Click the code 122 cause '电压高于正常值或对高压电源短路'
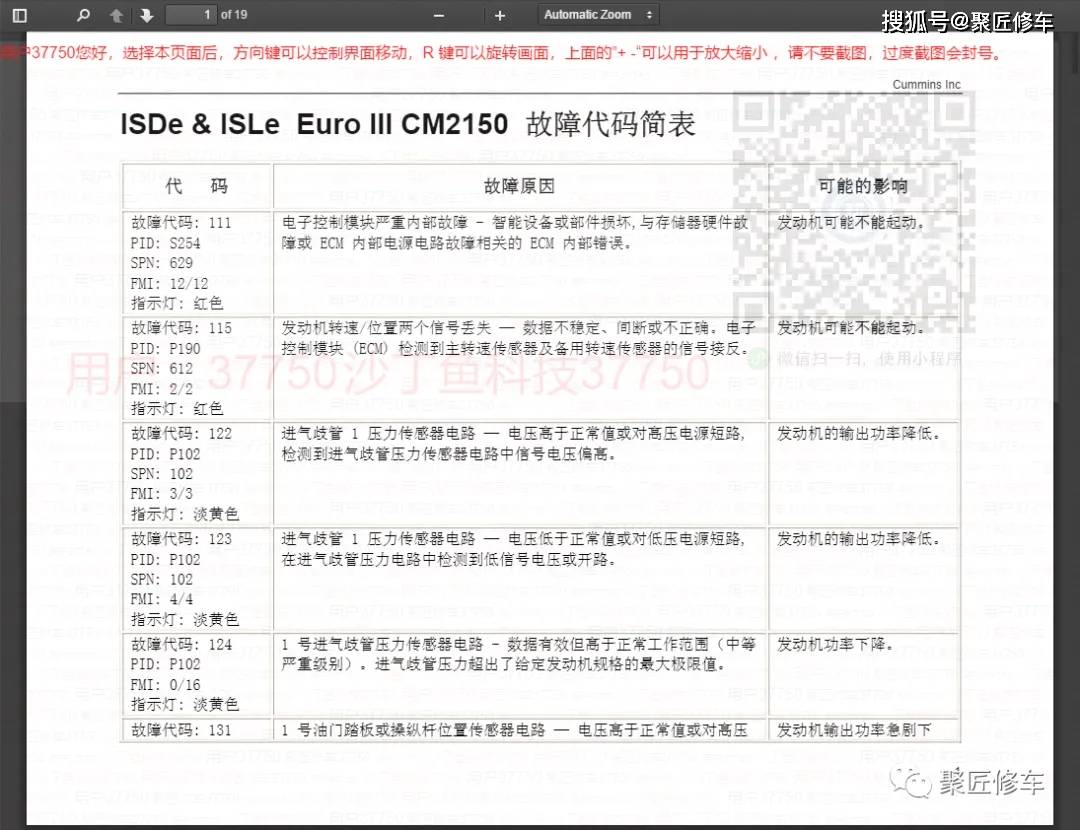 [x=626, y=433]
